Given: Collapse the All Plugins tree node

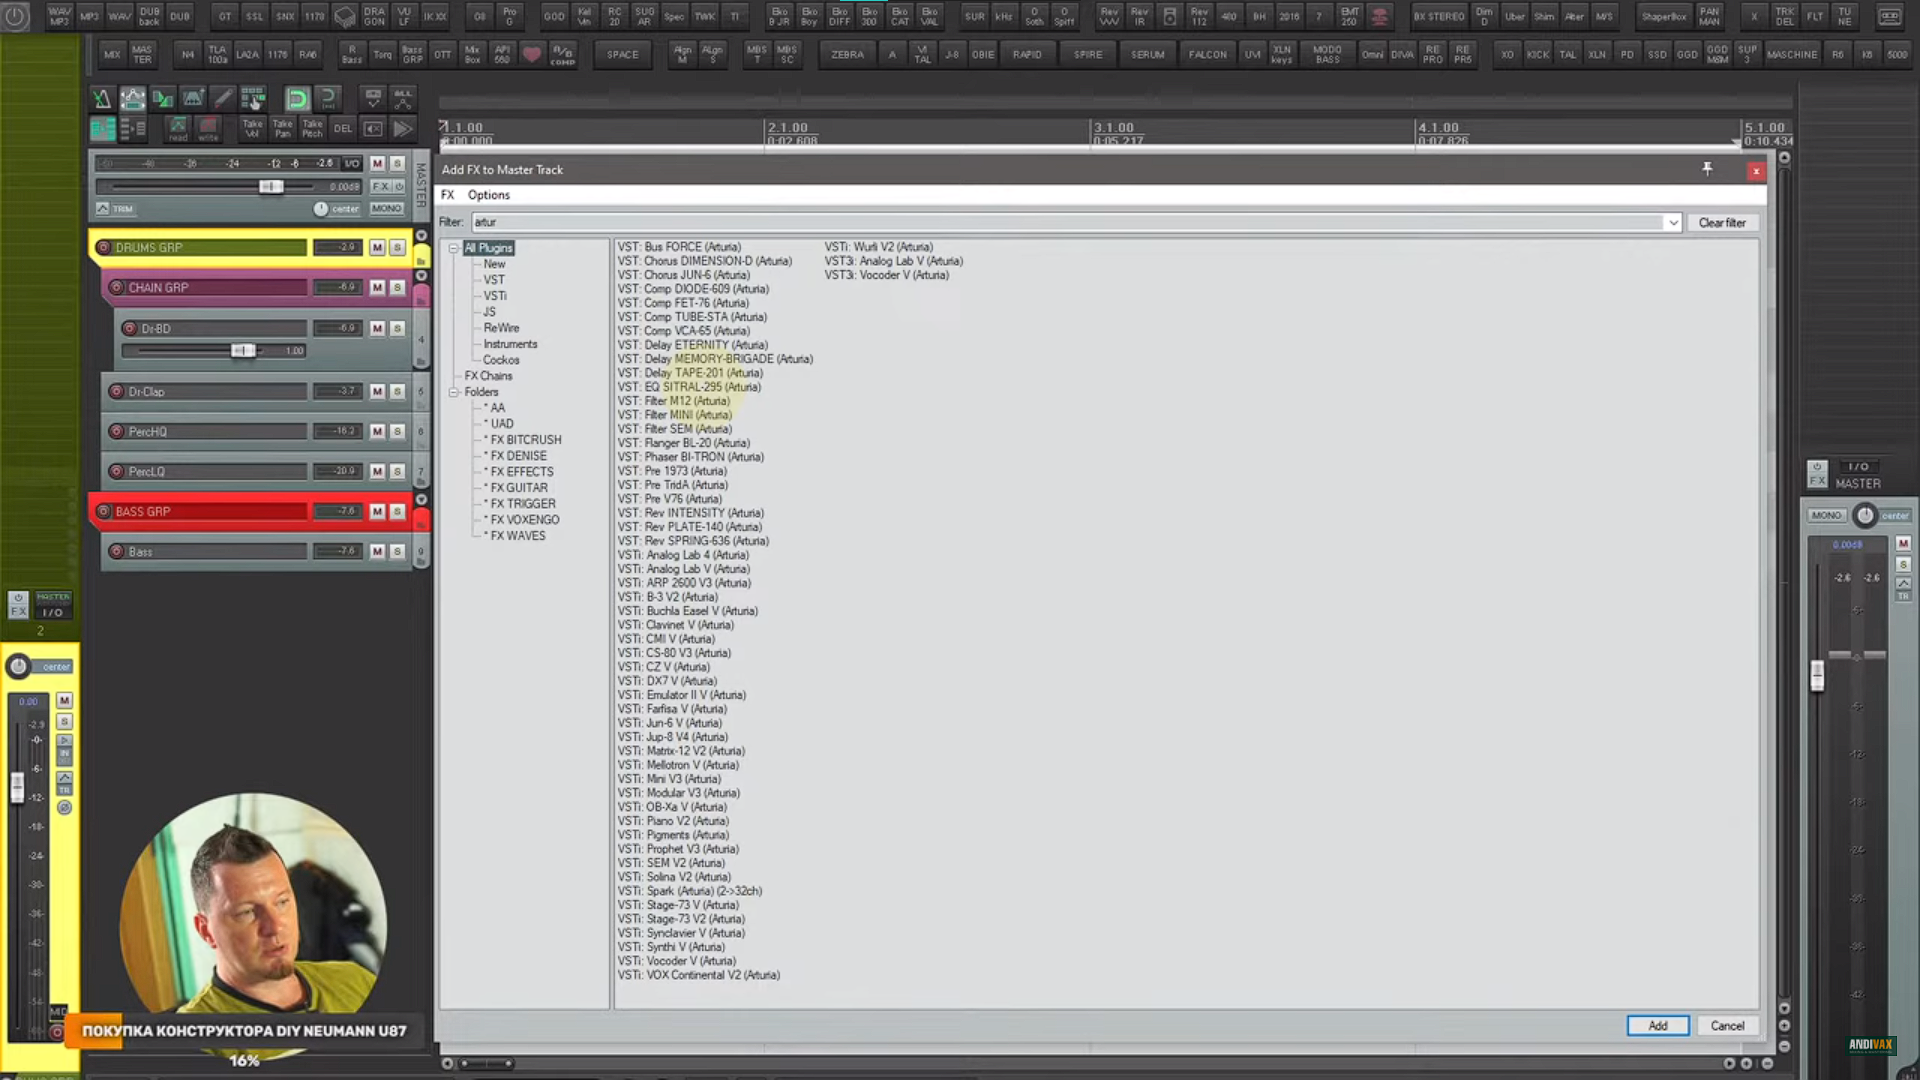Looking at the screenshot, I should point(453,247).
